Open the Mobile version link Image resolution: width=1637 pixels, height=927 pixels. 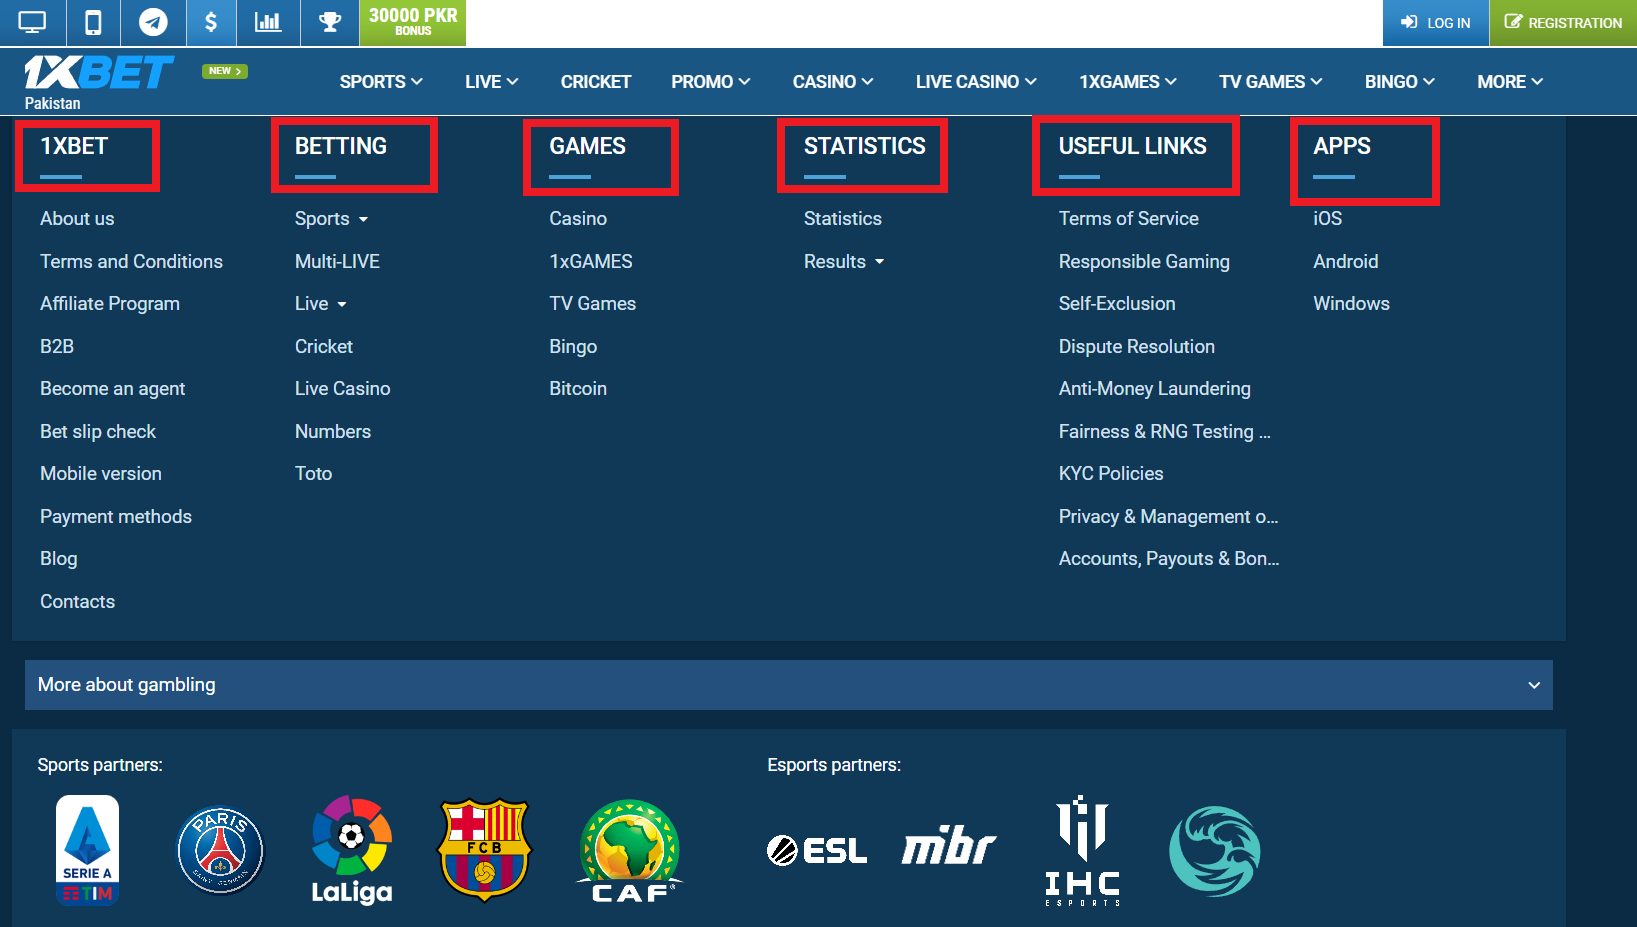click(101, 474)
